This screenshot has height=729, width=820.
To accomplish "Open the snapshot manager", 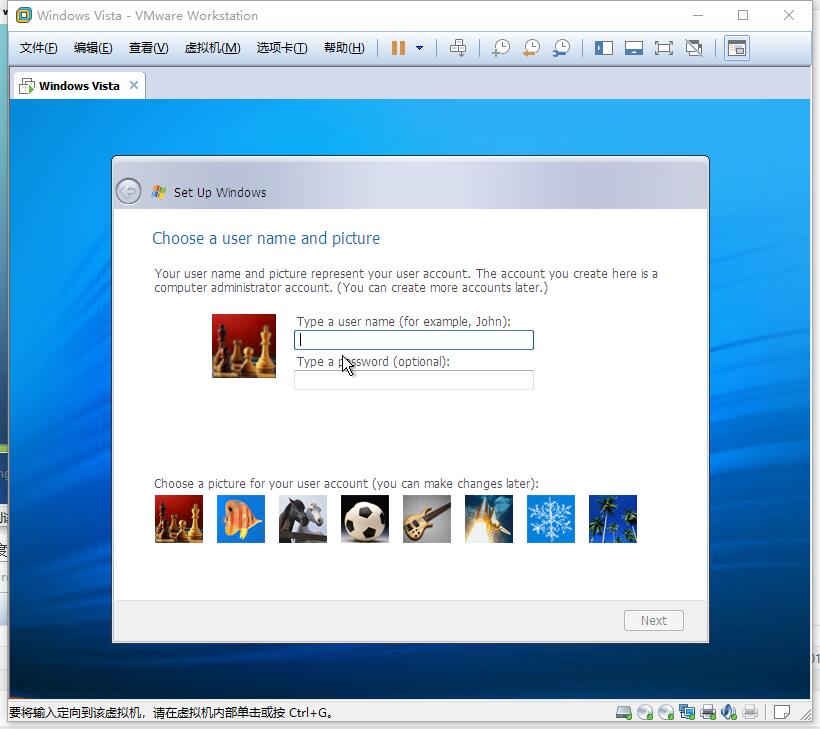I will click(562, 48).
